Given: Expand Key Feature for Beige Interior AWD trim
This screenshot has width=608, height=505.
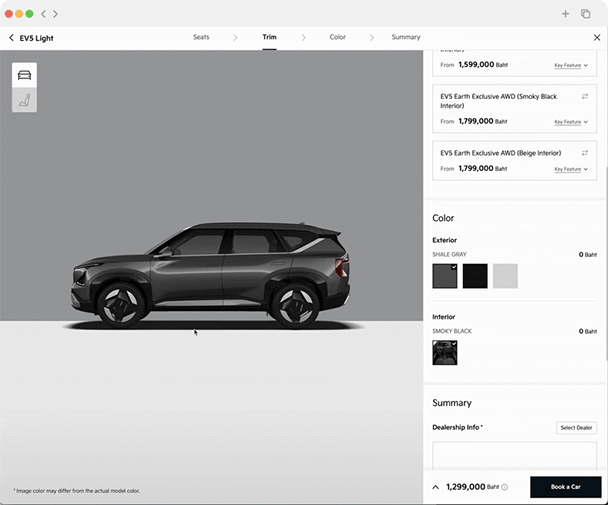Looking at the screenshot, I should (571, 169).
